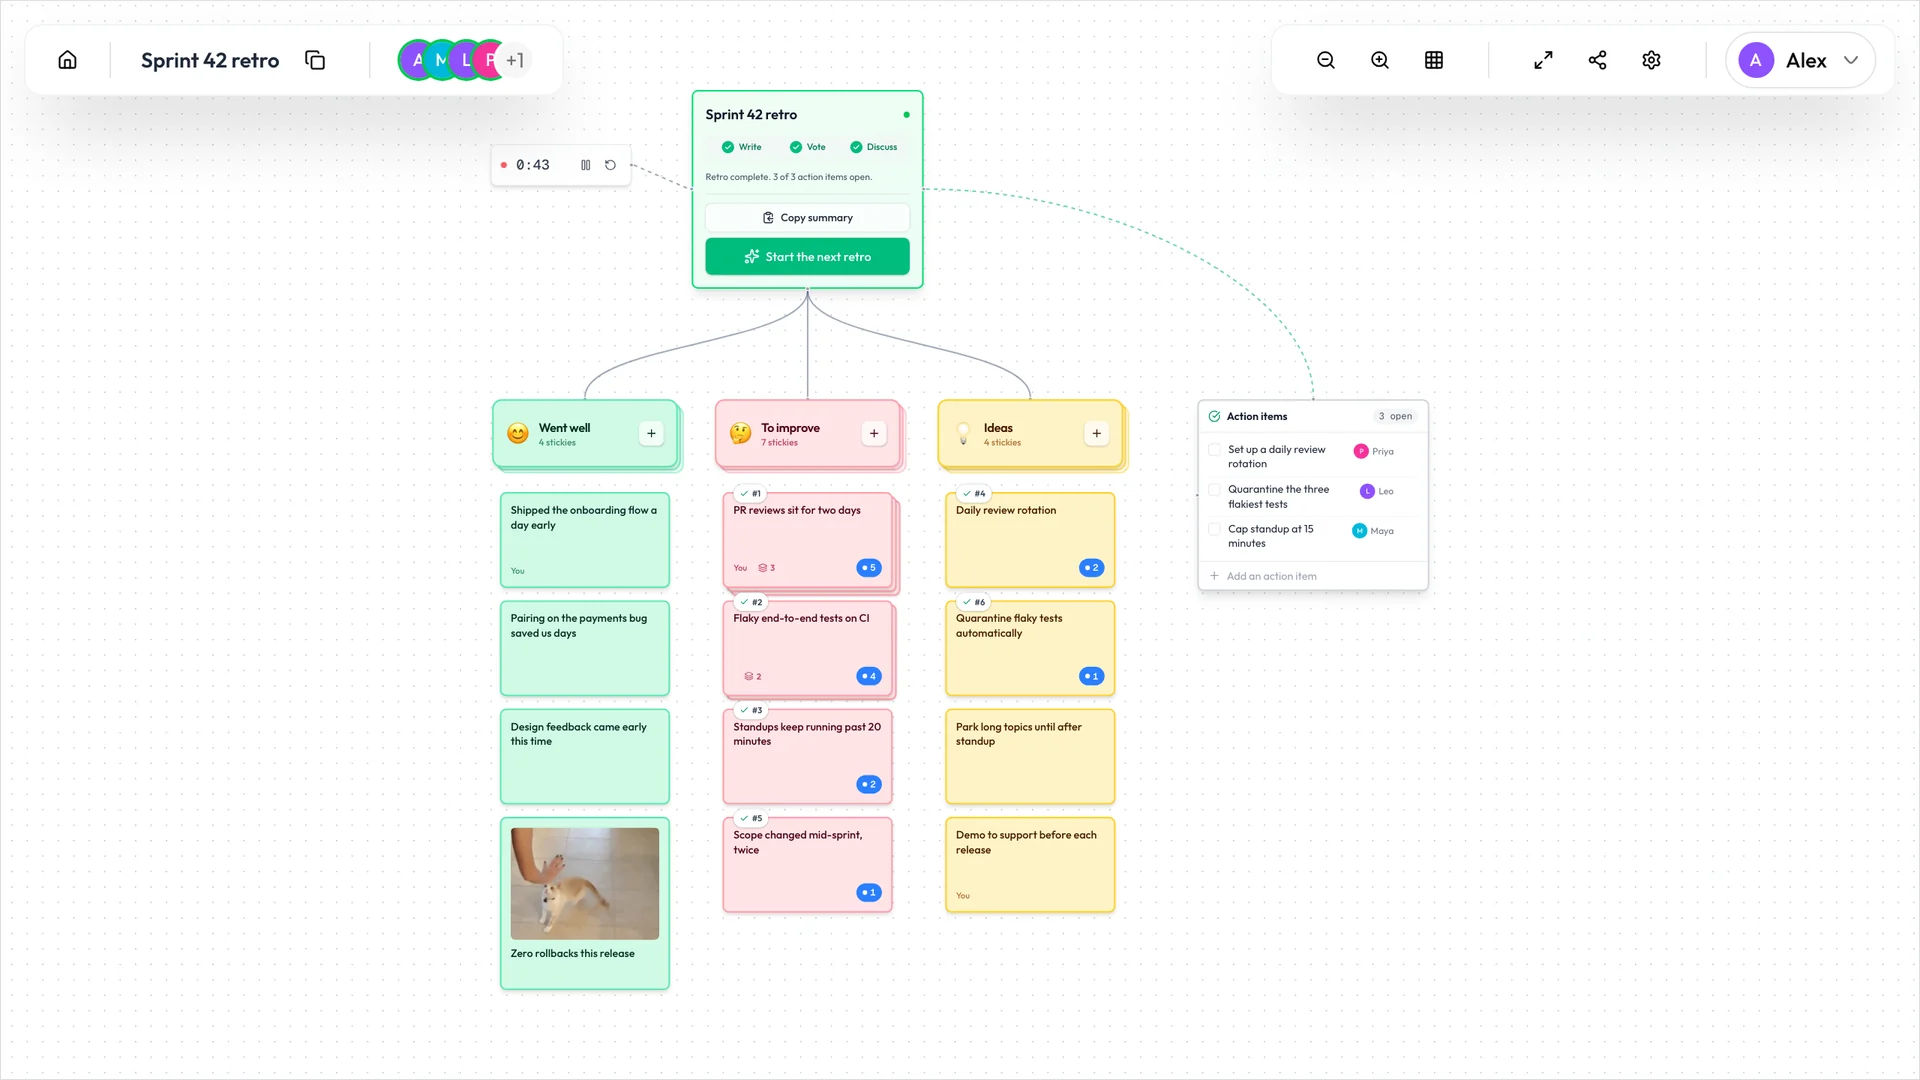This screenshot has height=1080, width=1920.
Task: Open the cat image on Zero rollbacks sticky
Action: tap(585, 883)
